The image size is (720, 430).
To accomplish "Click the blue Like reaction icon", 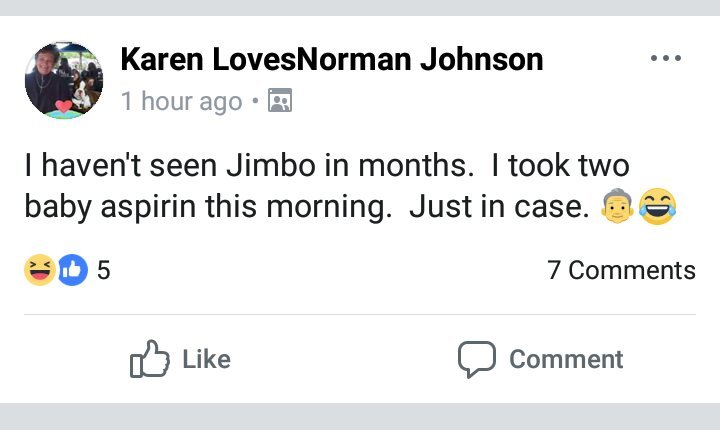I will pyautogui.click(x=72, y=269).
